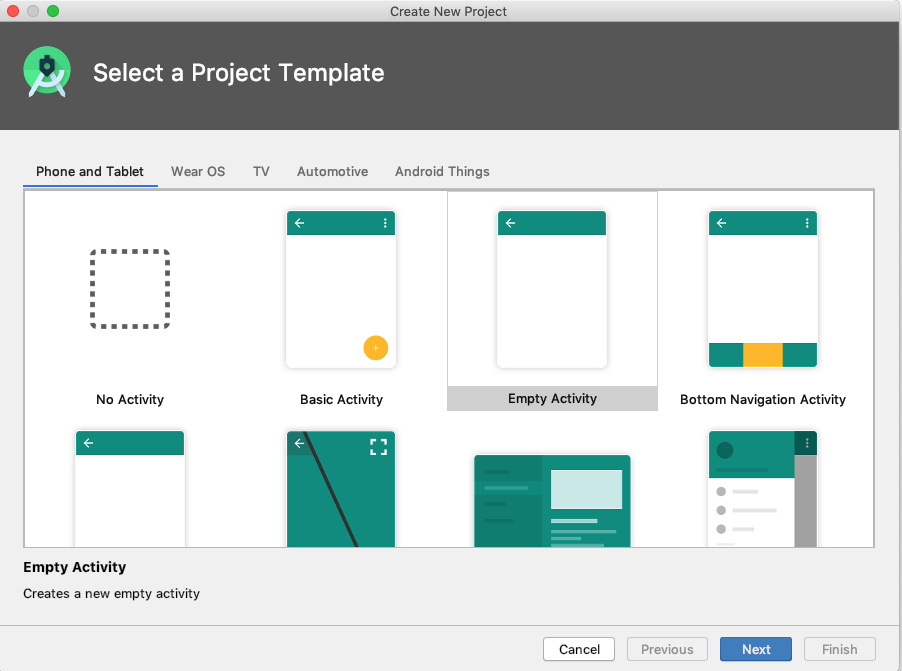The width and height of the screenshot is (902, 671).
Task: Click the overflow dots in Bottom Navigation preview
Action: [807, 223]
